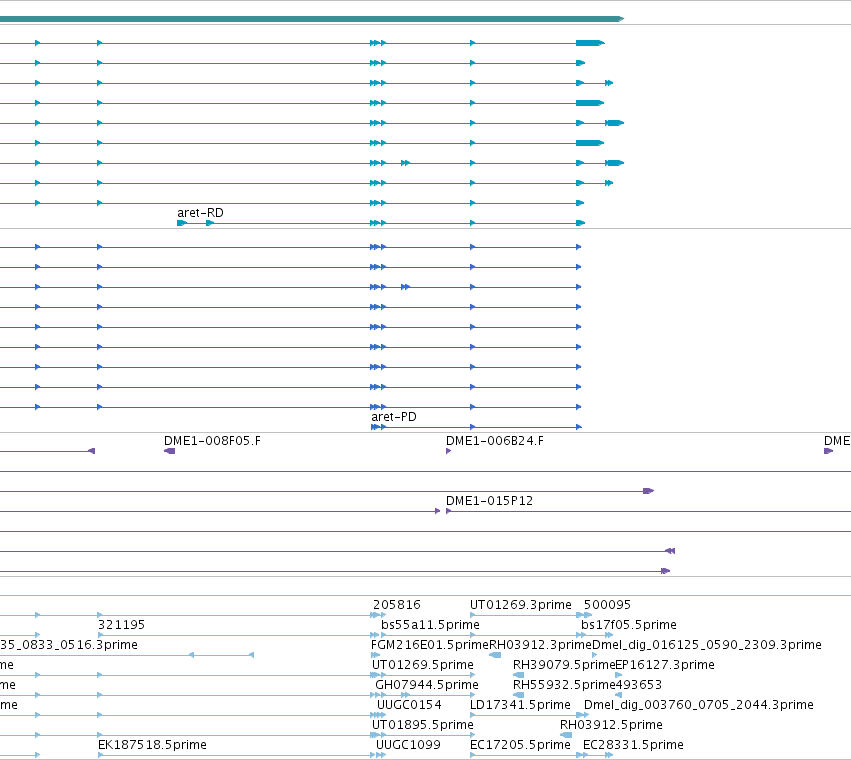Click Dmel_dig_016125_0590_2309.3prime label
851x760 pixels.
707,645
